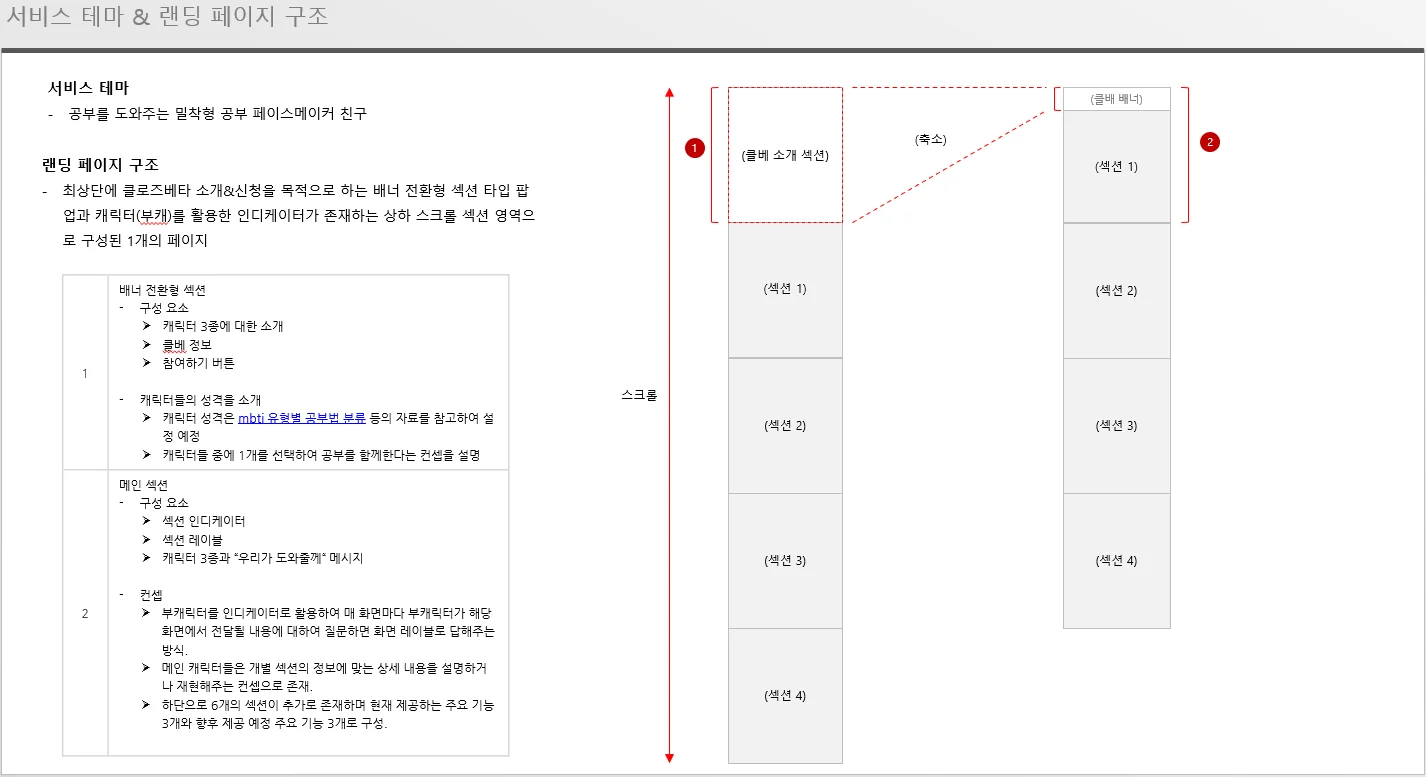Click the 배너 전환형 섹션 table heading
This screenshot has width=1426, height=777.
click(x=162, y=290)
